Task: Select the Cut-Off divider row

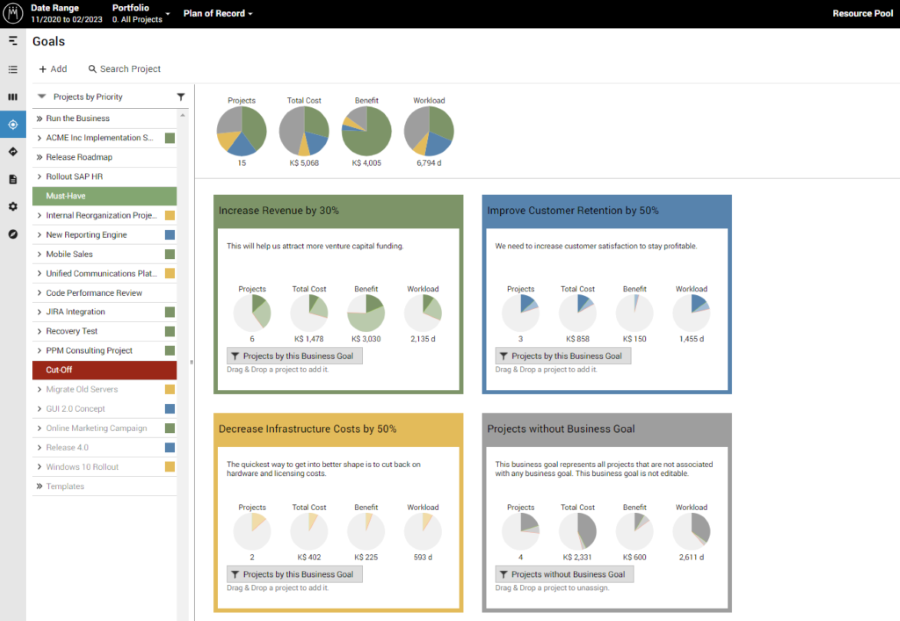Action: 104,370
